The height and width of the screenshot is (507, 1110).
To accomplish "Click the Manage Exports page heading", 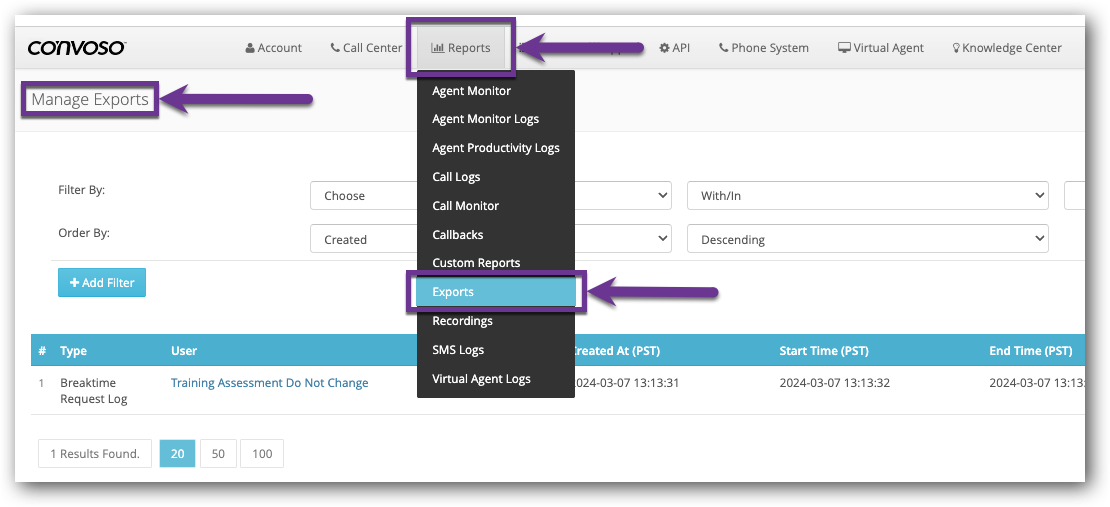I will (x=90, y=99).
